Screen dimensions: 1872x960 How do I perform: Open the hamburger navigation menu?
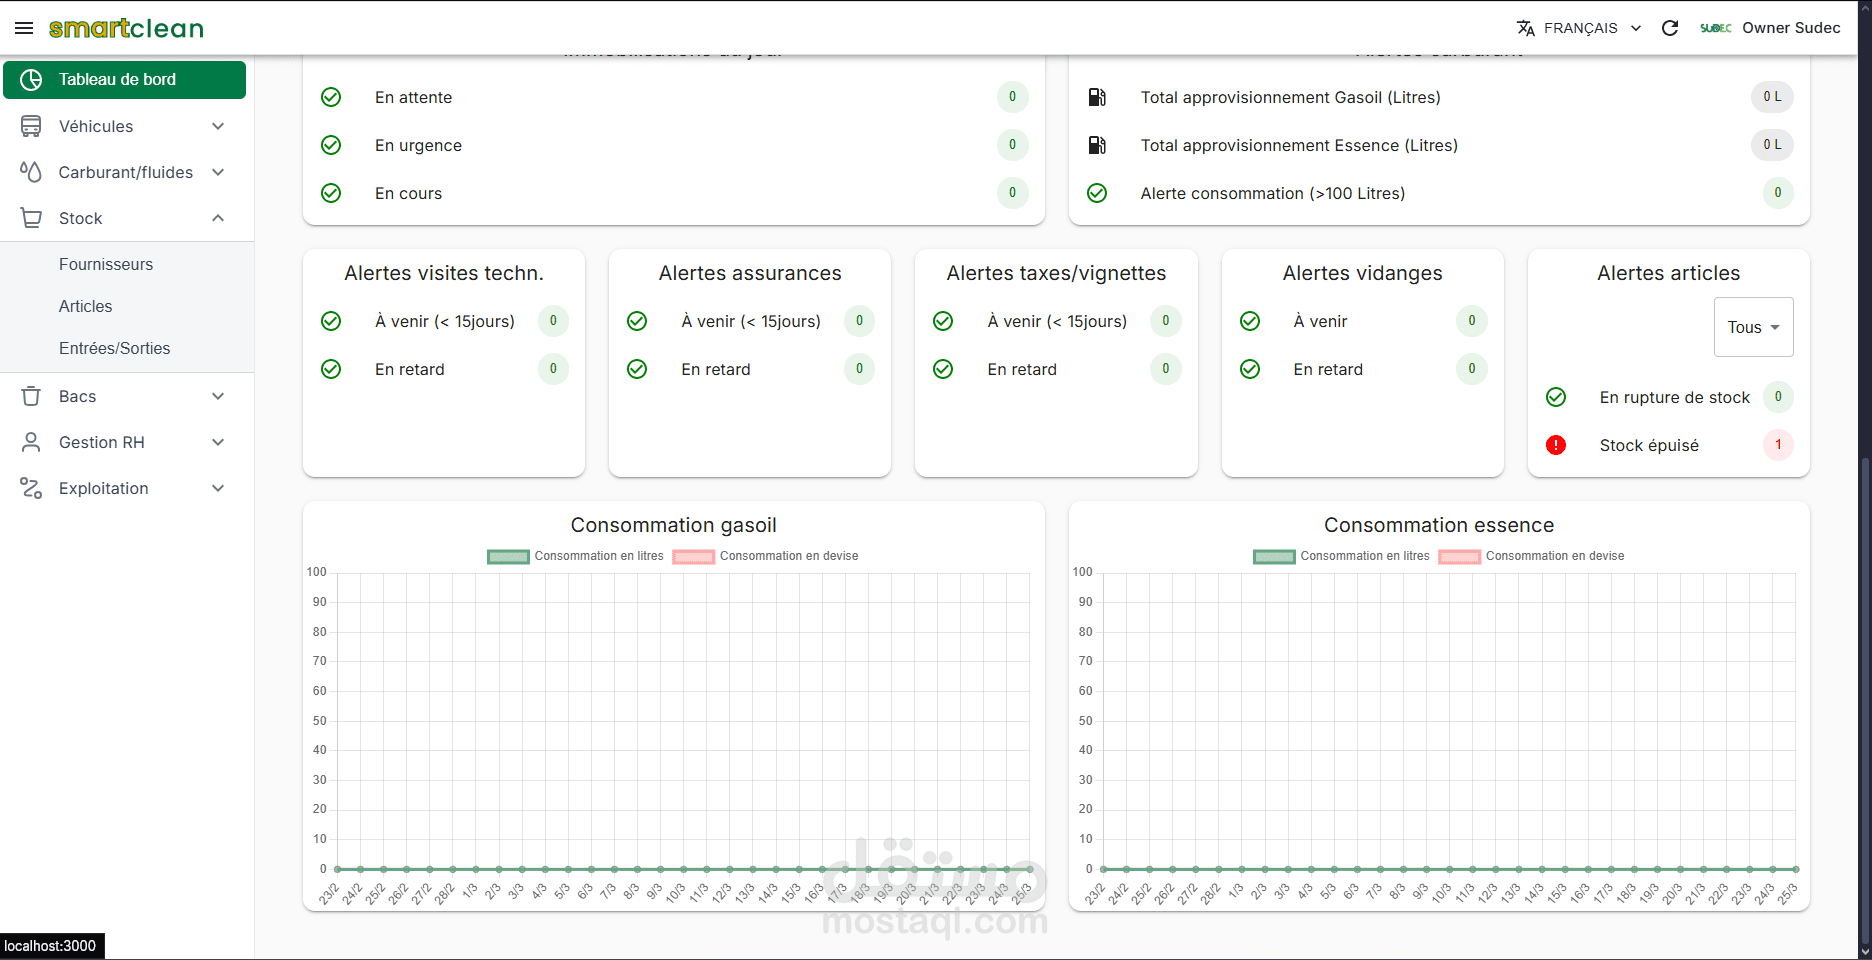(24, 28)
